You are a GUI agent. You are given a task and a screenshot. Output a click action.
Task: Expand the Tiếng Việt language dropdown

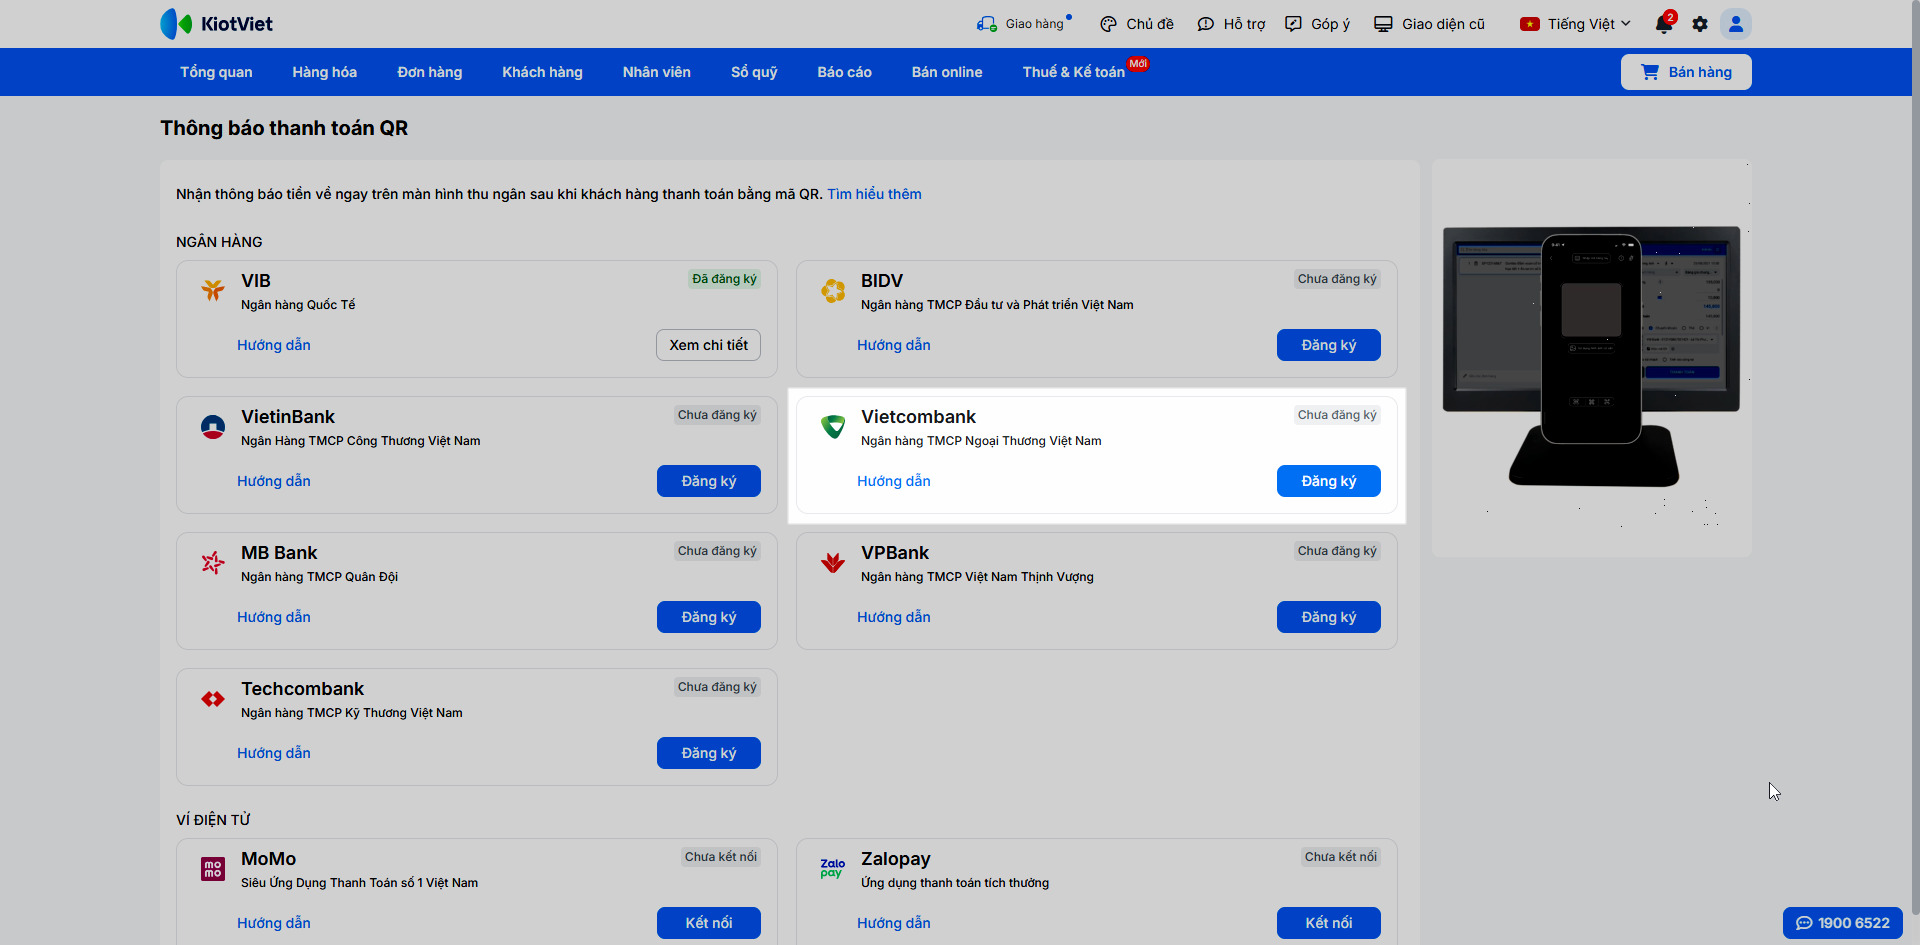[1576, 24]
